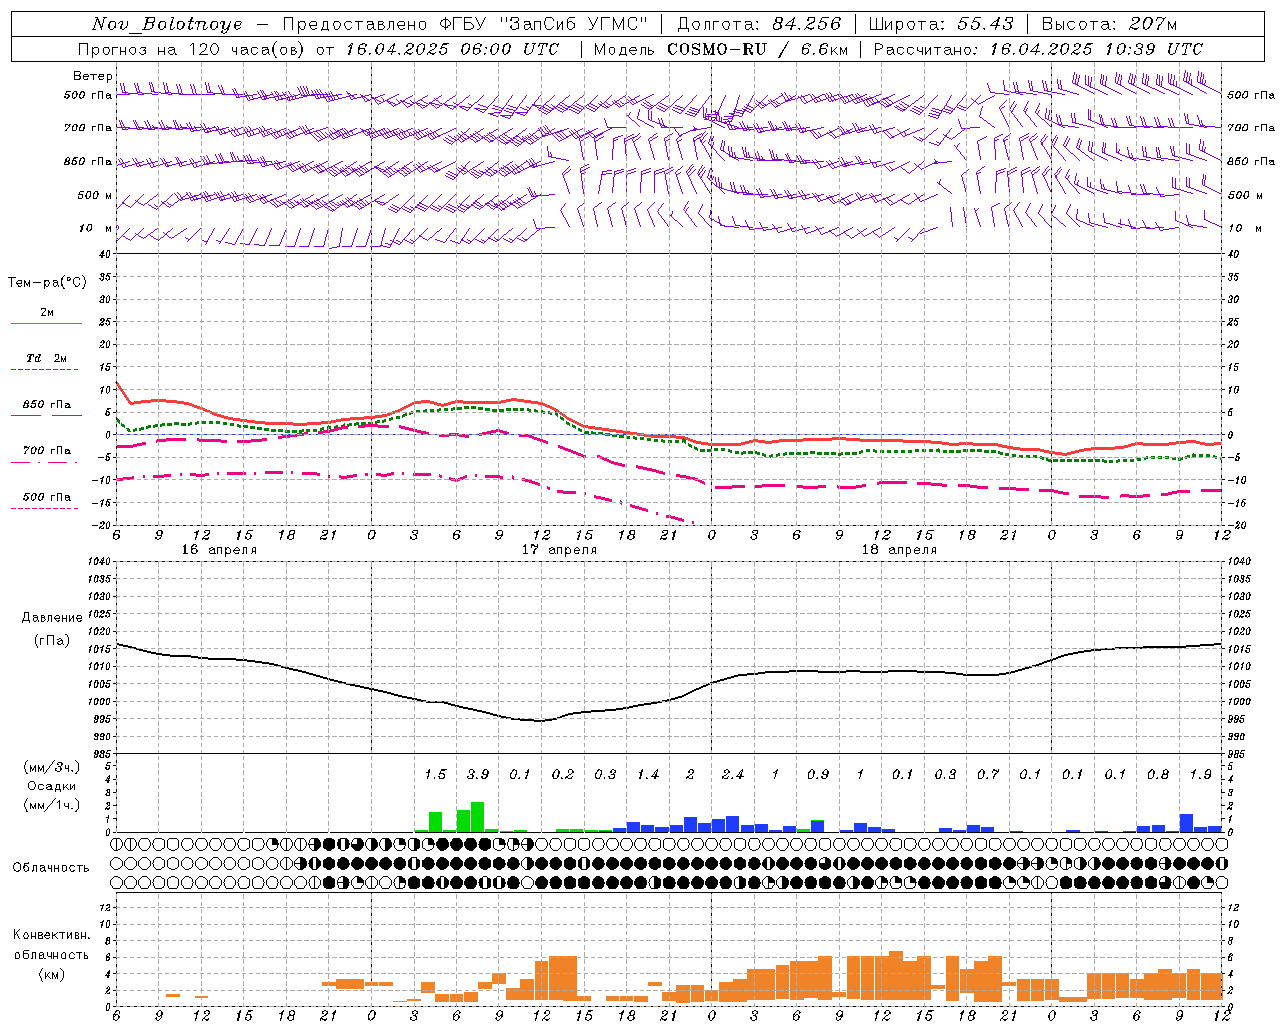Select the Тем-ра(°C) temperature label

pos(47,283)
